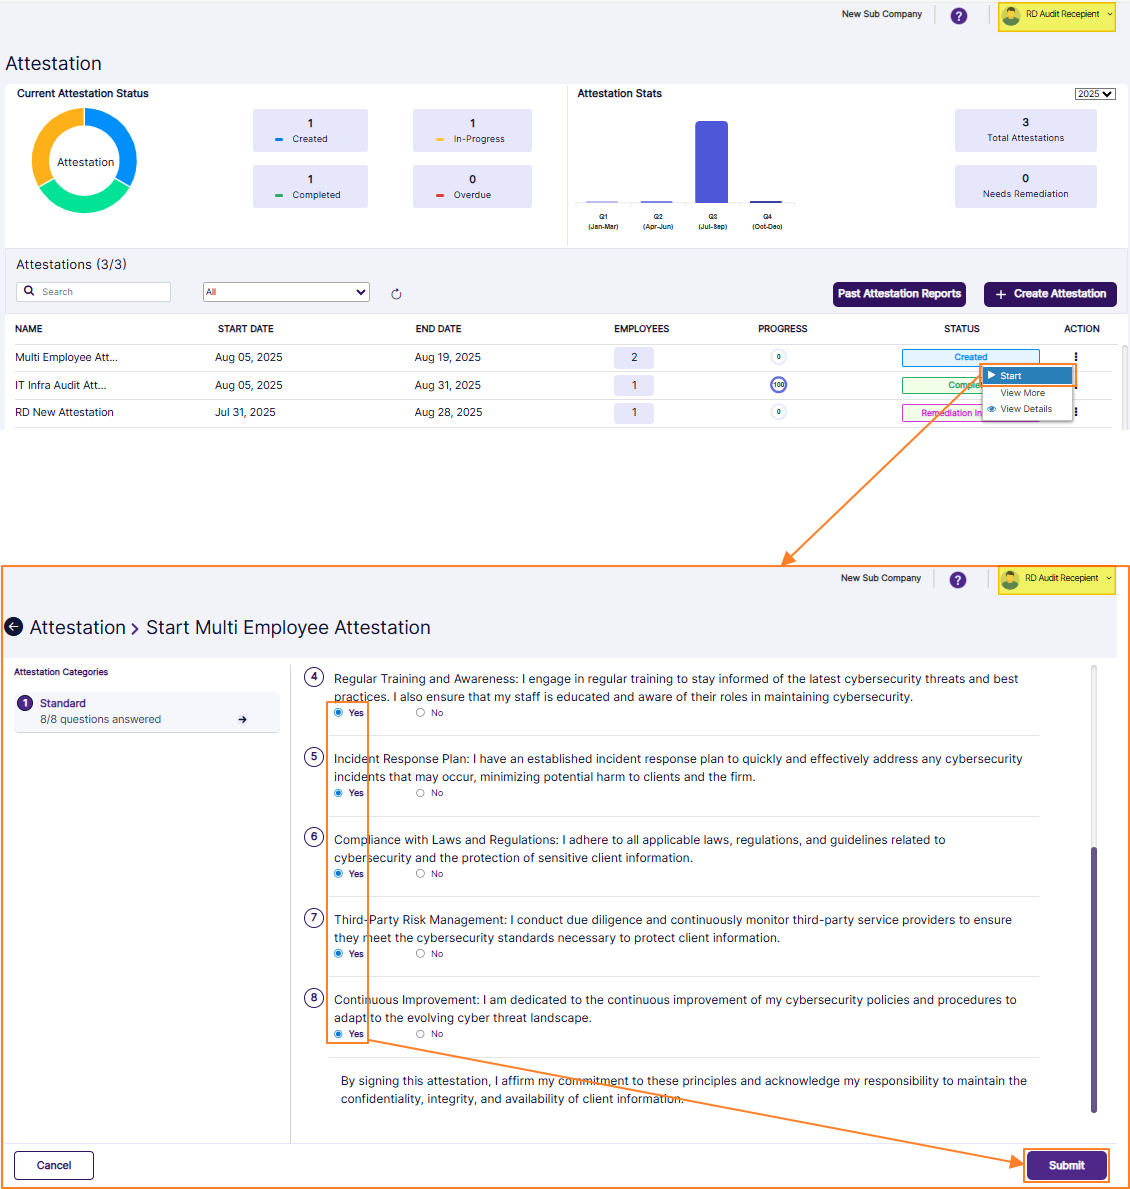Expand the All filter dropdown
The height and width of the screenshot is (1189, 1130).
(286, 292)
